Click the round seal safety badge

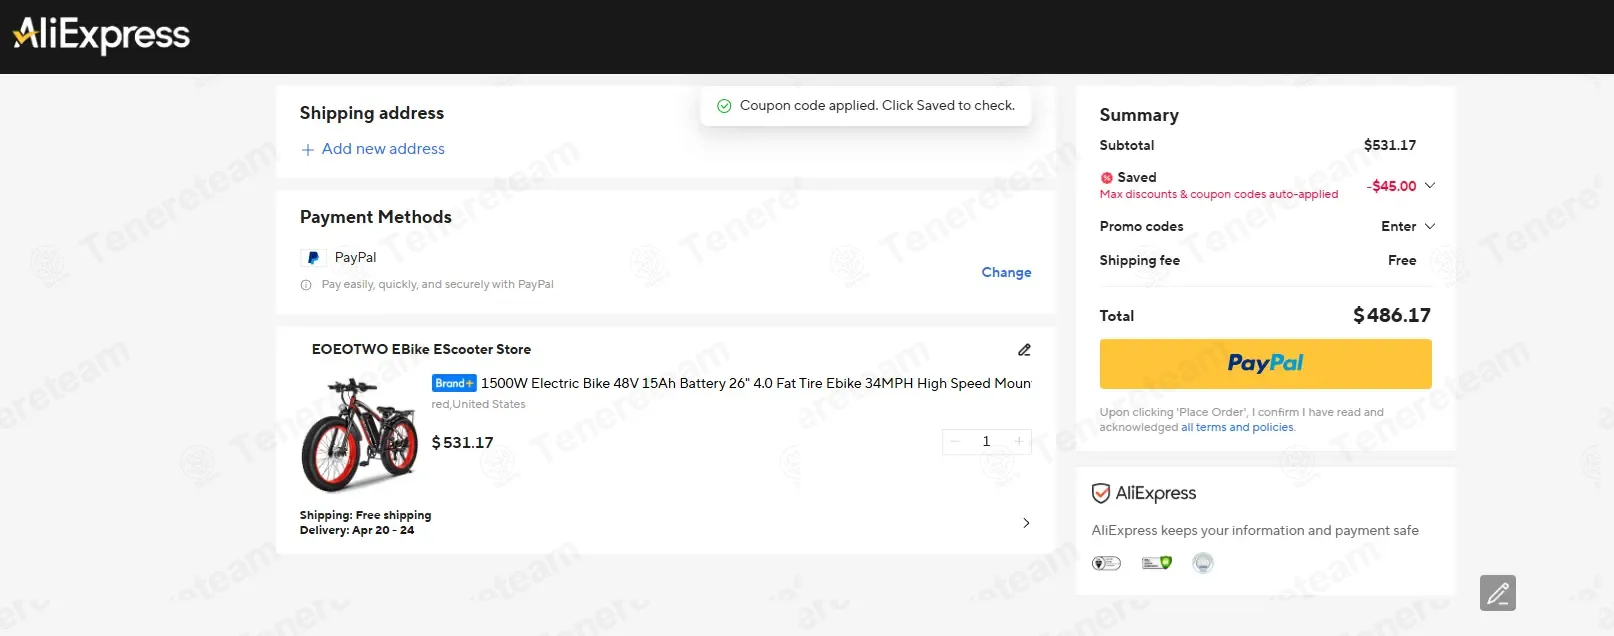click(x=1203, y=563)
